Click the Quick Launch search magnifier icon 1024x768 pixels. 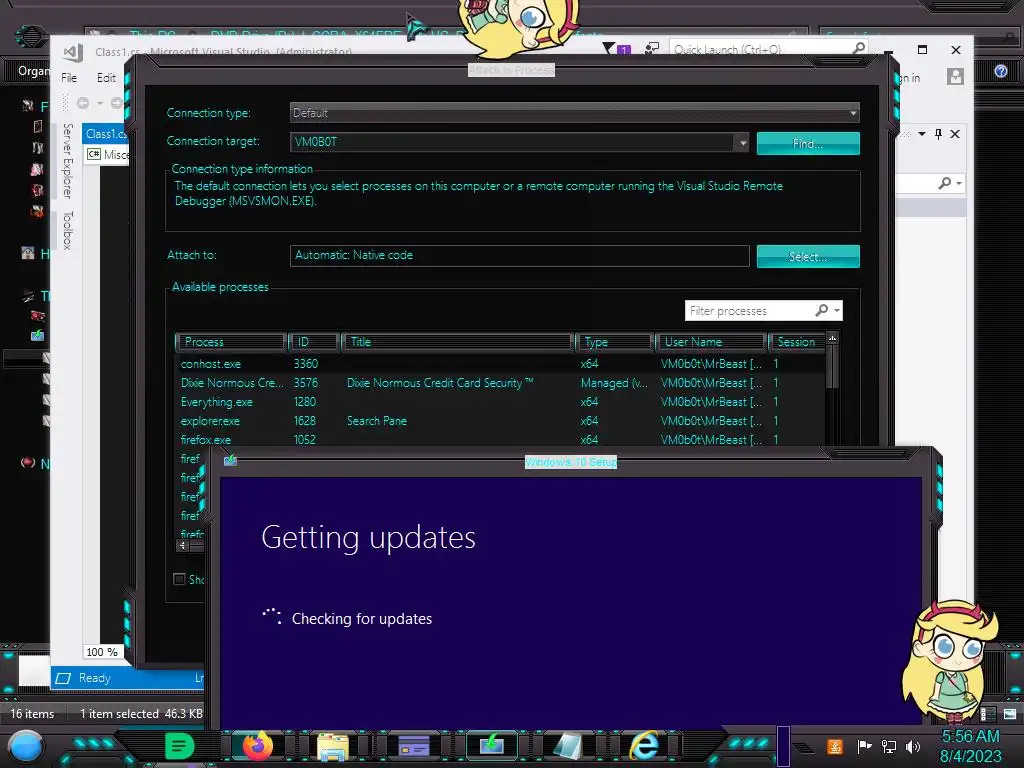coord(859,48)
